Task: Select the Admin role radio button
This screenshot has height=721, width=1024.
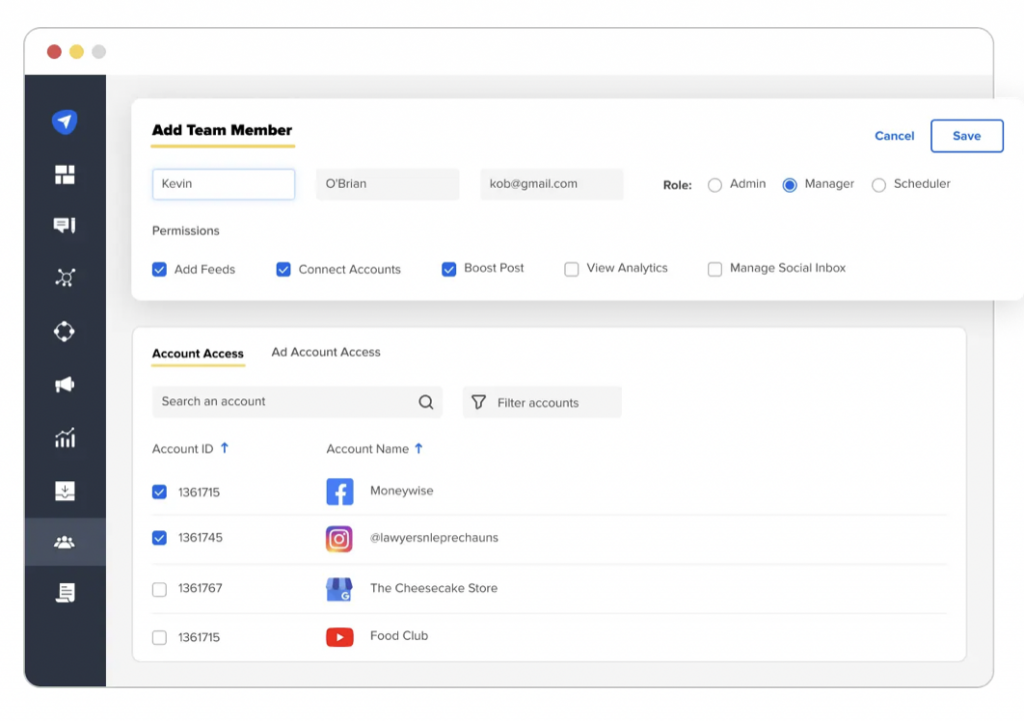Action: pos(715,185)
